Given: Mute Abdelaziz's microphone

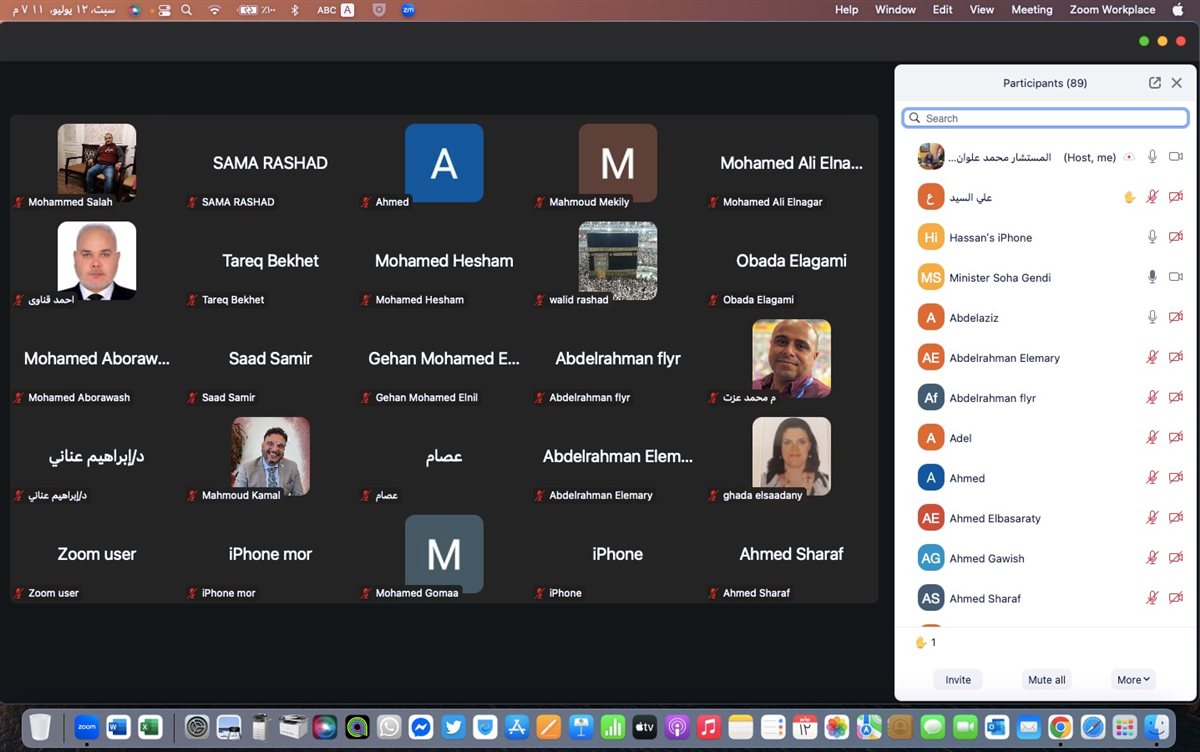Looking at the screenshot, I should pyautogui.click(x=1152, y=317).
